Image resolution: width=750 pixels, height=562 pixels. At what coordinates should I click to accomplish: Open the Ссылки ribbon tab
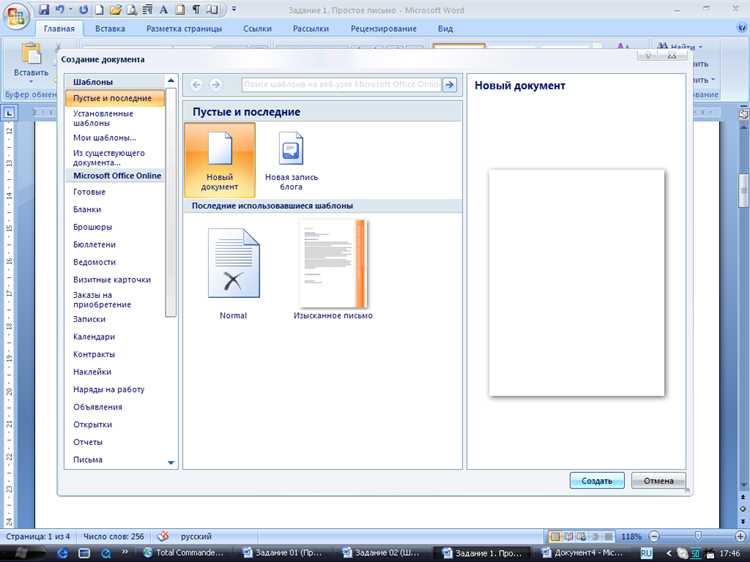point(257,29)
